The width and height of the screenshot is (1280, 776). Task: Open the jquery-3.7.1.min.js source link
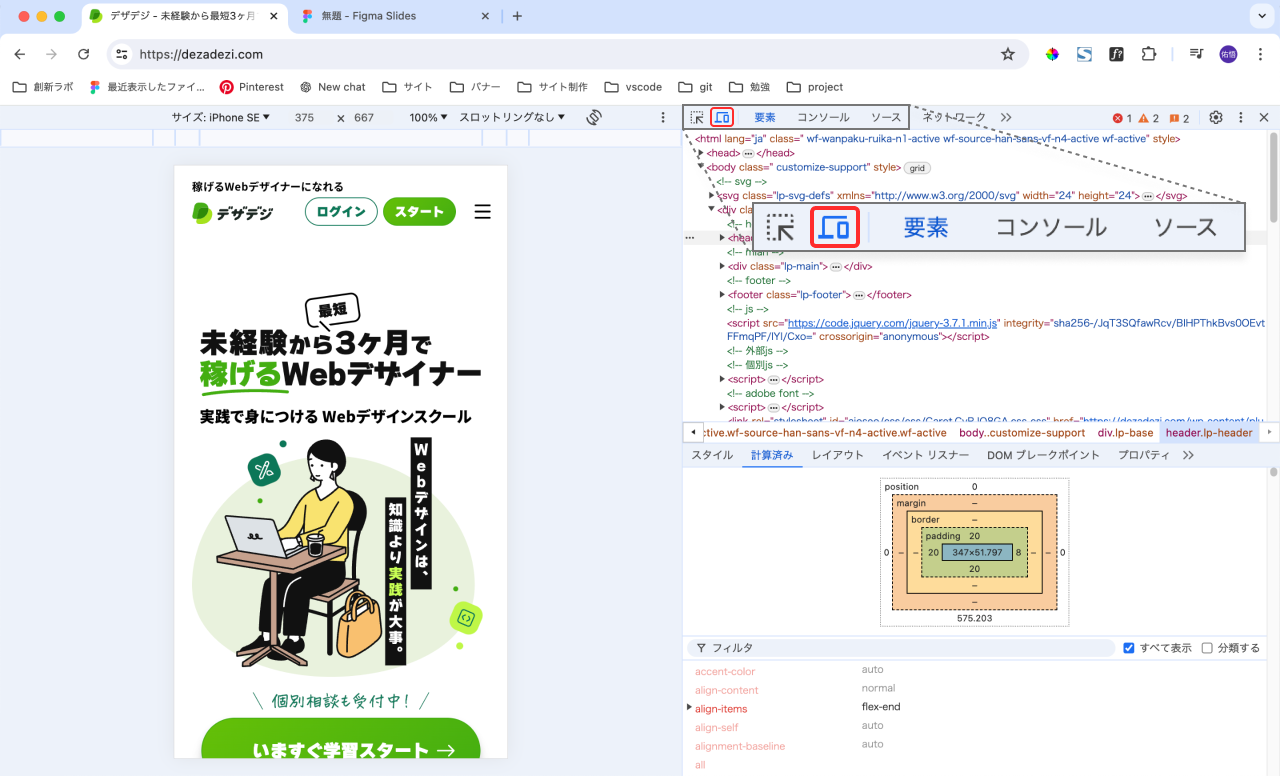pyautogui.click(x=893, y=323)
